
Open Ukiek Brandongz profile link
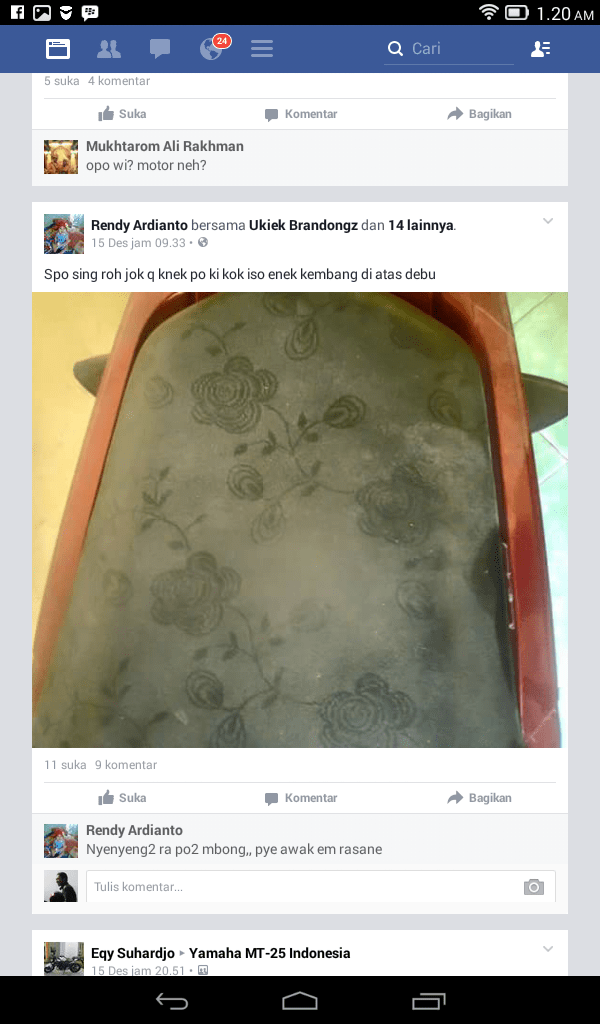click(303, 225)
